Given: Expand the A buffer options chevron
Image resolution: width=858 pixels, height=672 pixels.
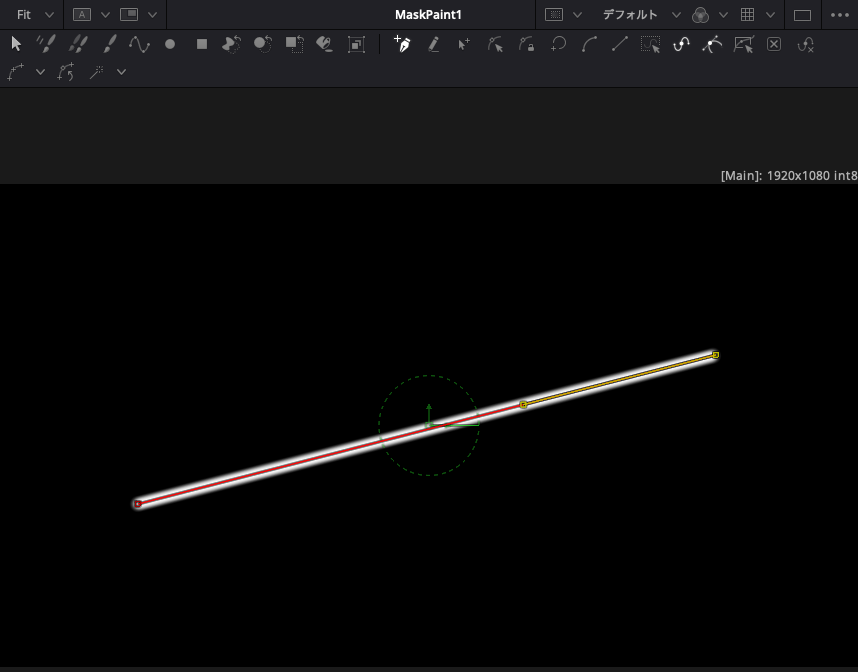Looking at the screenshot, I should pos(105,15).
